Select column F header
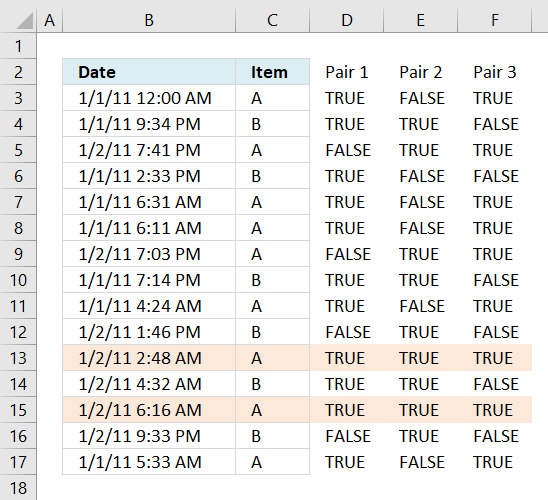This screenshot has width=548, height=500. coord(495,20)
